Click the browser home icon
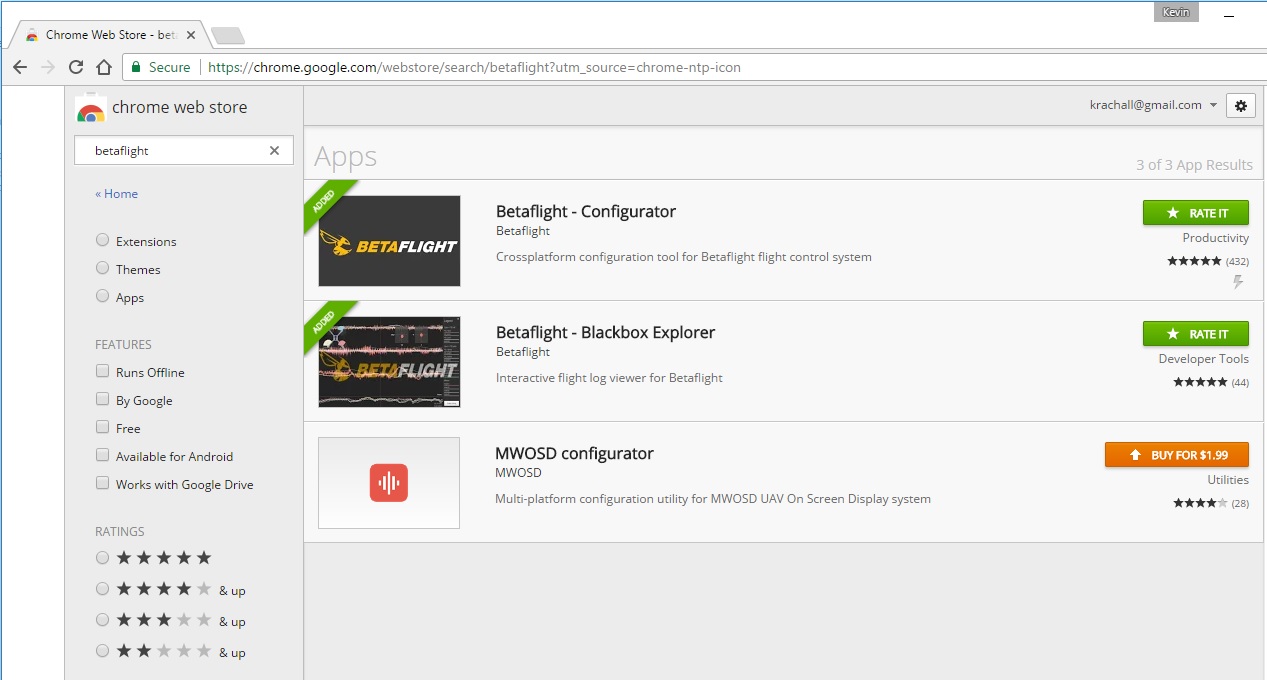 [x=103, y=67]
